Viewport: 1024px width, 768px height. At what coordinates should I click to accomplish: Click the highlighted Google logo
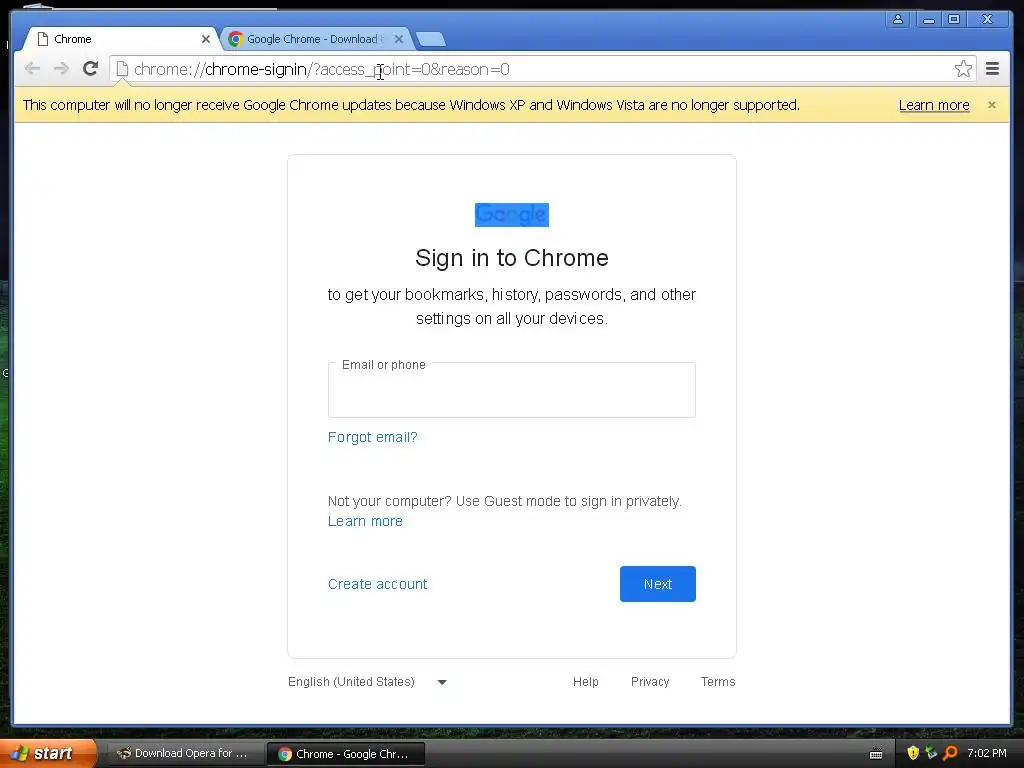pos(511,215)
